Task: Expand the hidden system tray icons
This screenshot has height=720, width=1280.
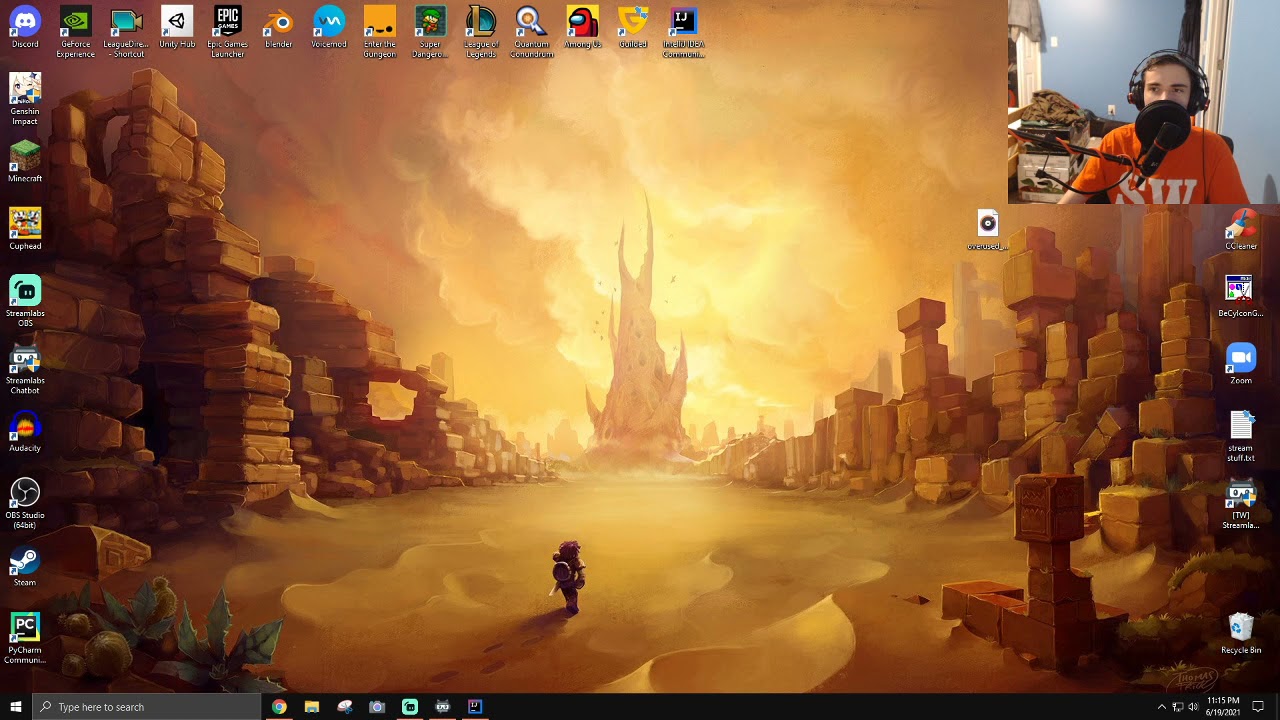Action: 1161,707
